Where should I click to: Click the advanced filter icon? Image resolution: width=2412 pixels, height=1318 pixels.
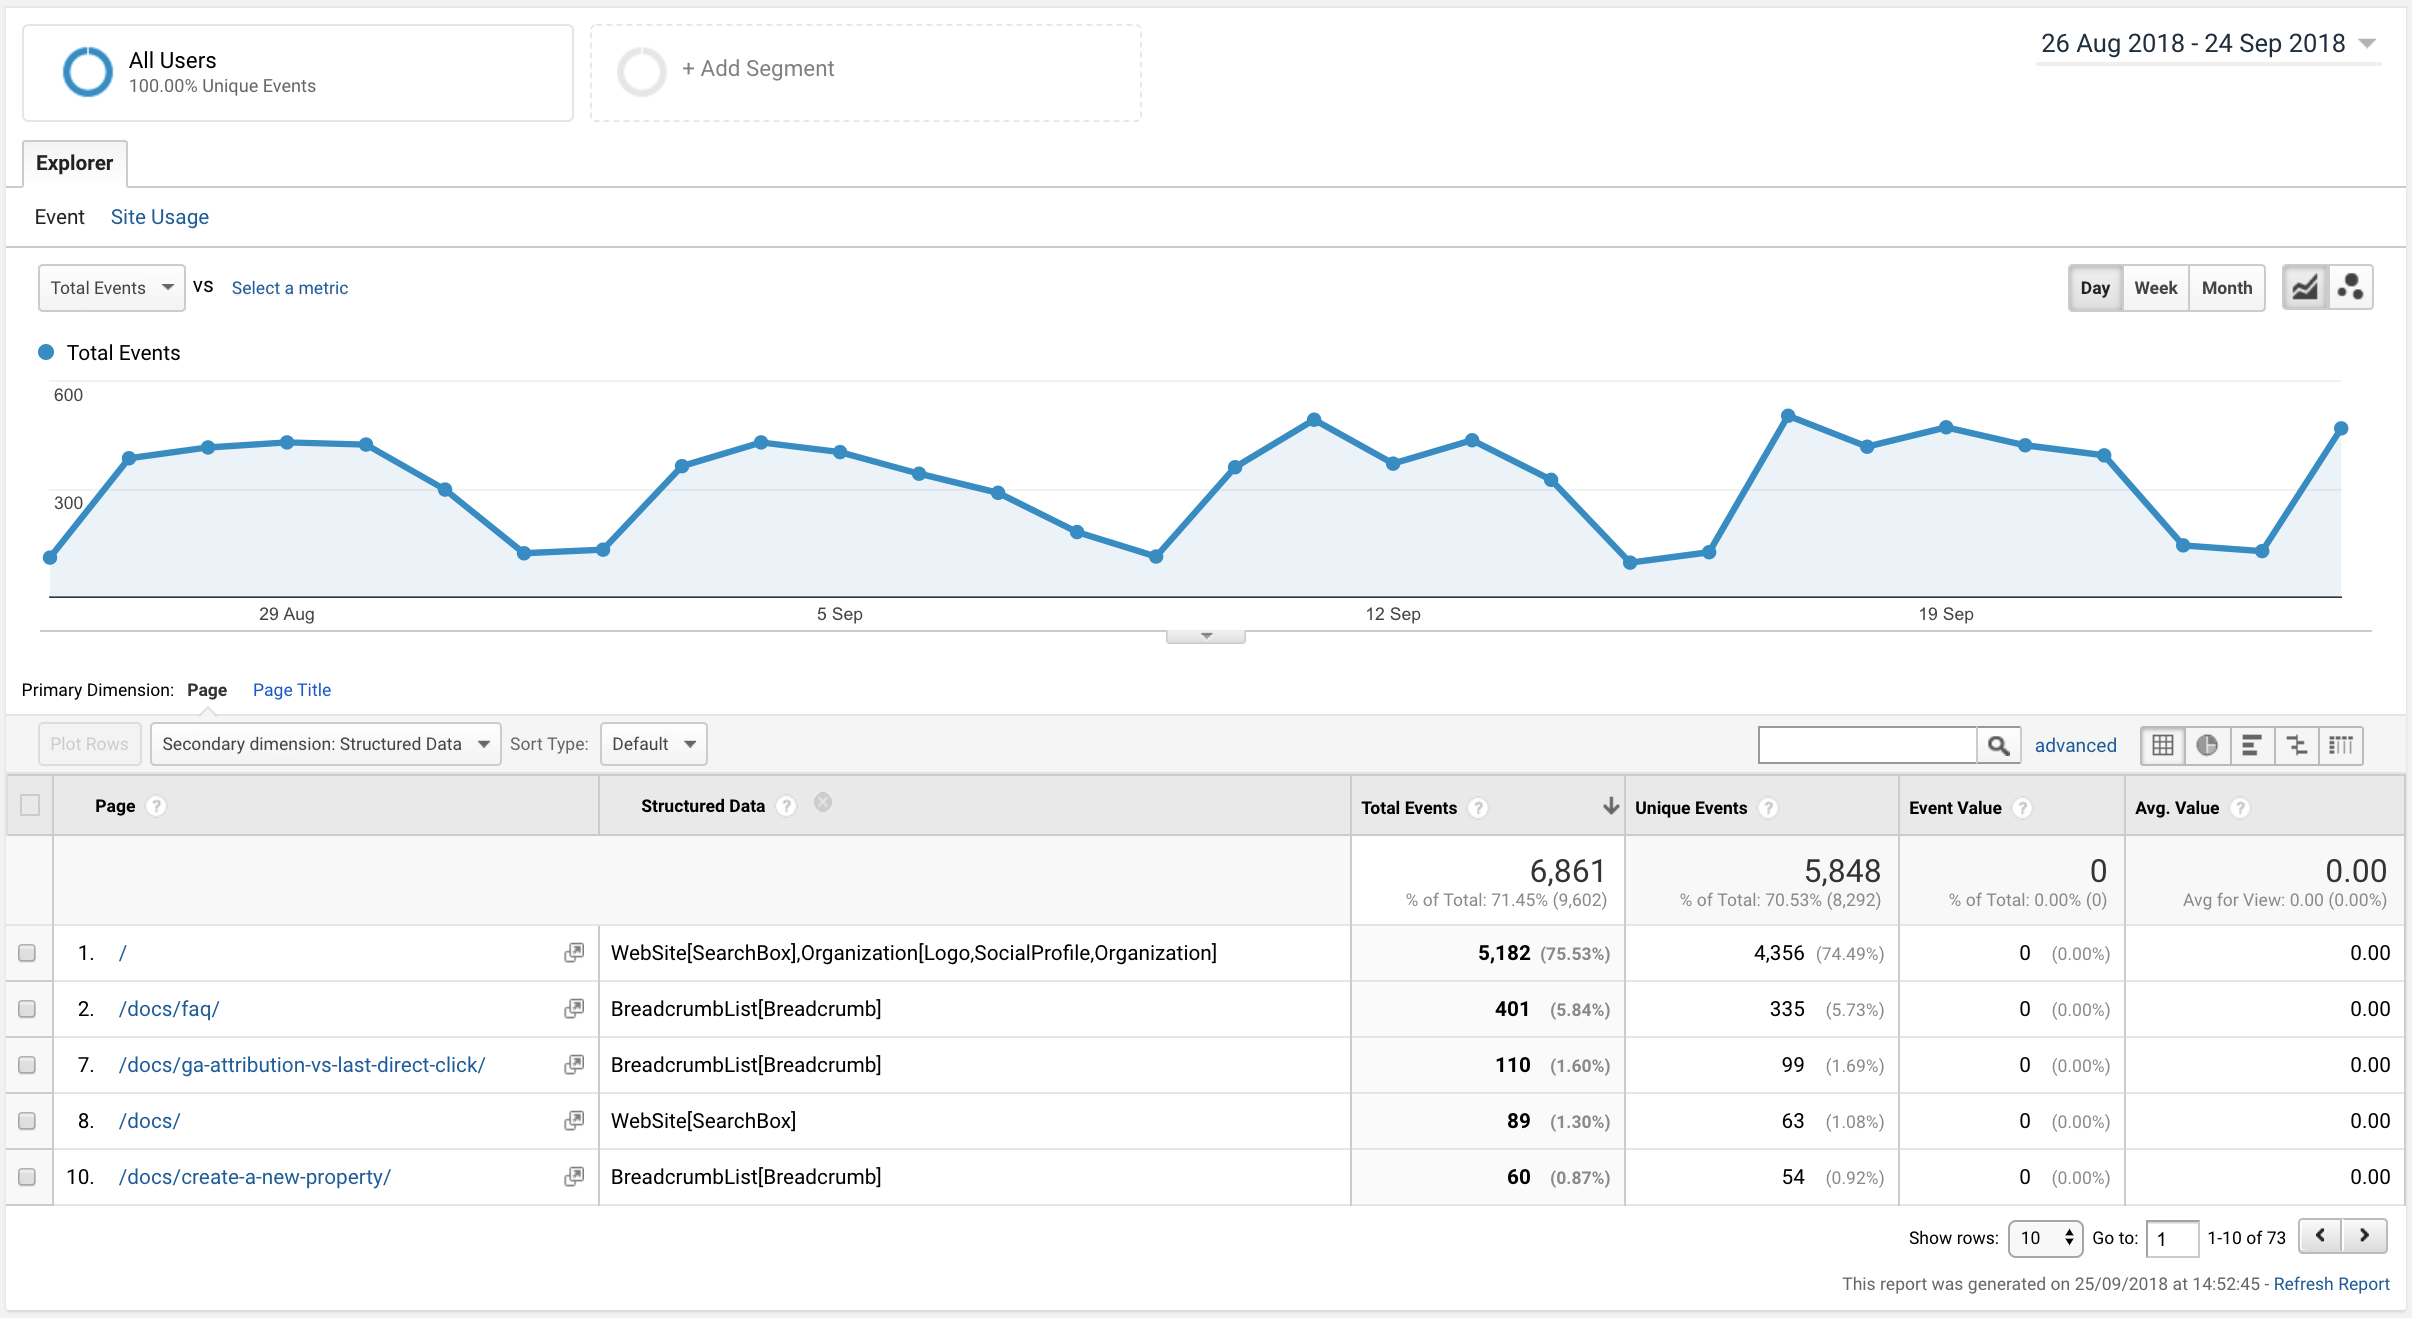click(x=2076, y=745)
